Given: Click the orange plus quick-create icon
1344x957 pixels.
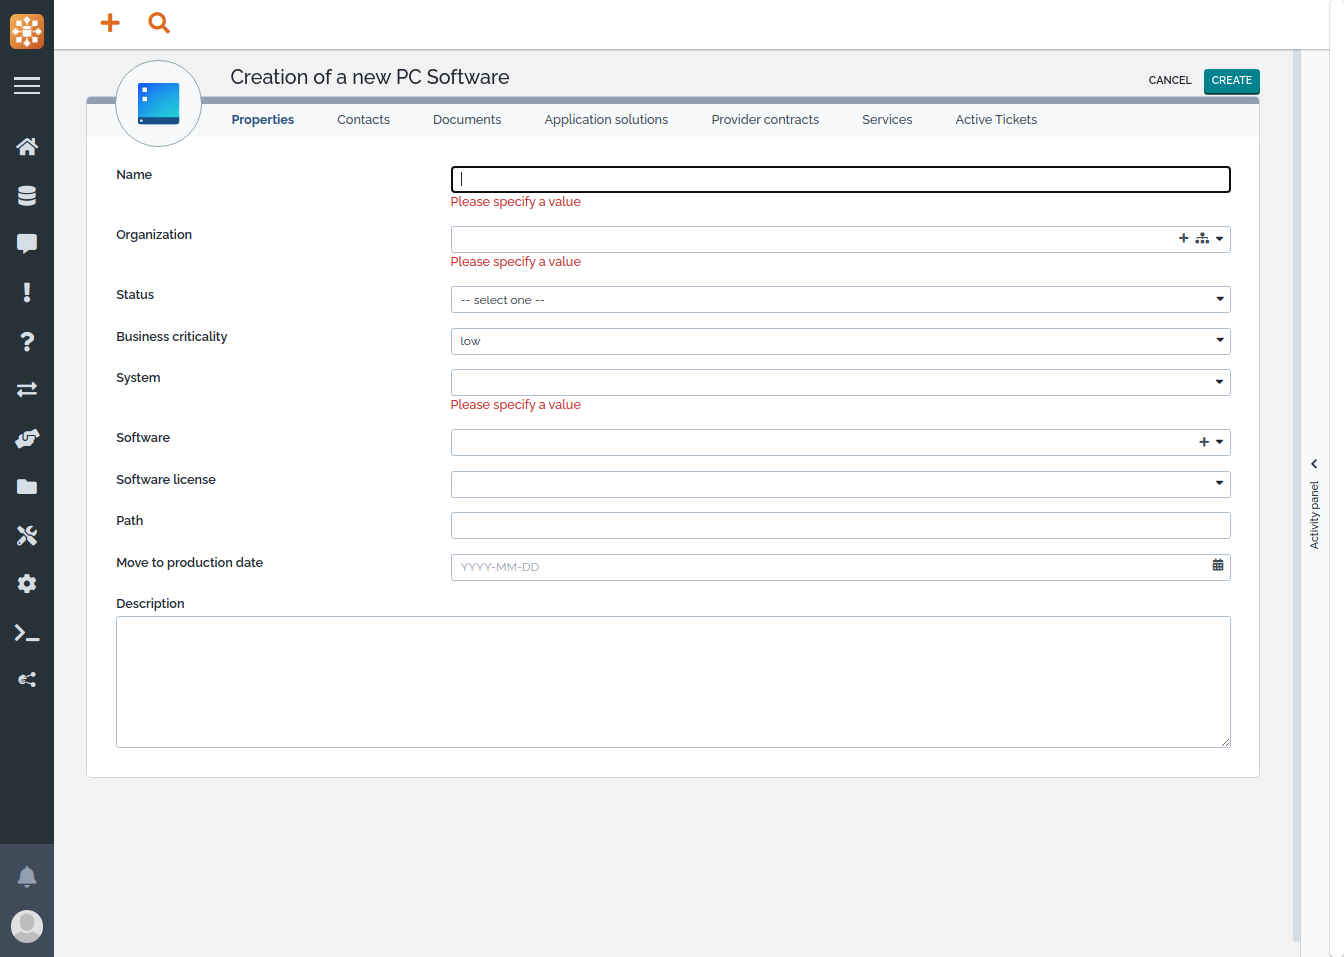Looking at the screenshot, I should (110, 23).
